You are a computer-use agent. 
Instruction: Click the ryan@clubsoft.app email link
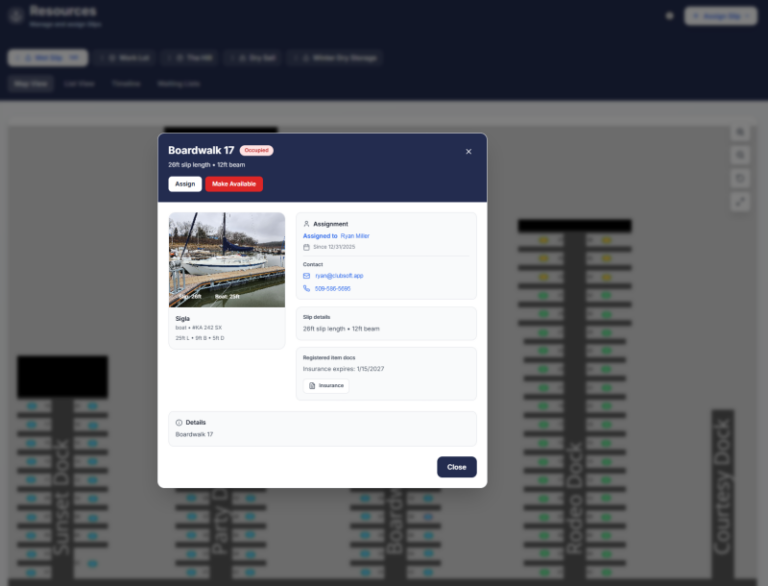click(339, 275)
